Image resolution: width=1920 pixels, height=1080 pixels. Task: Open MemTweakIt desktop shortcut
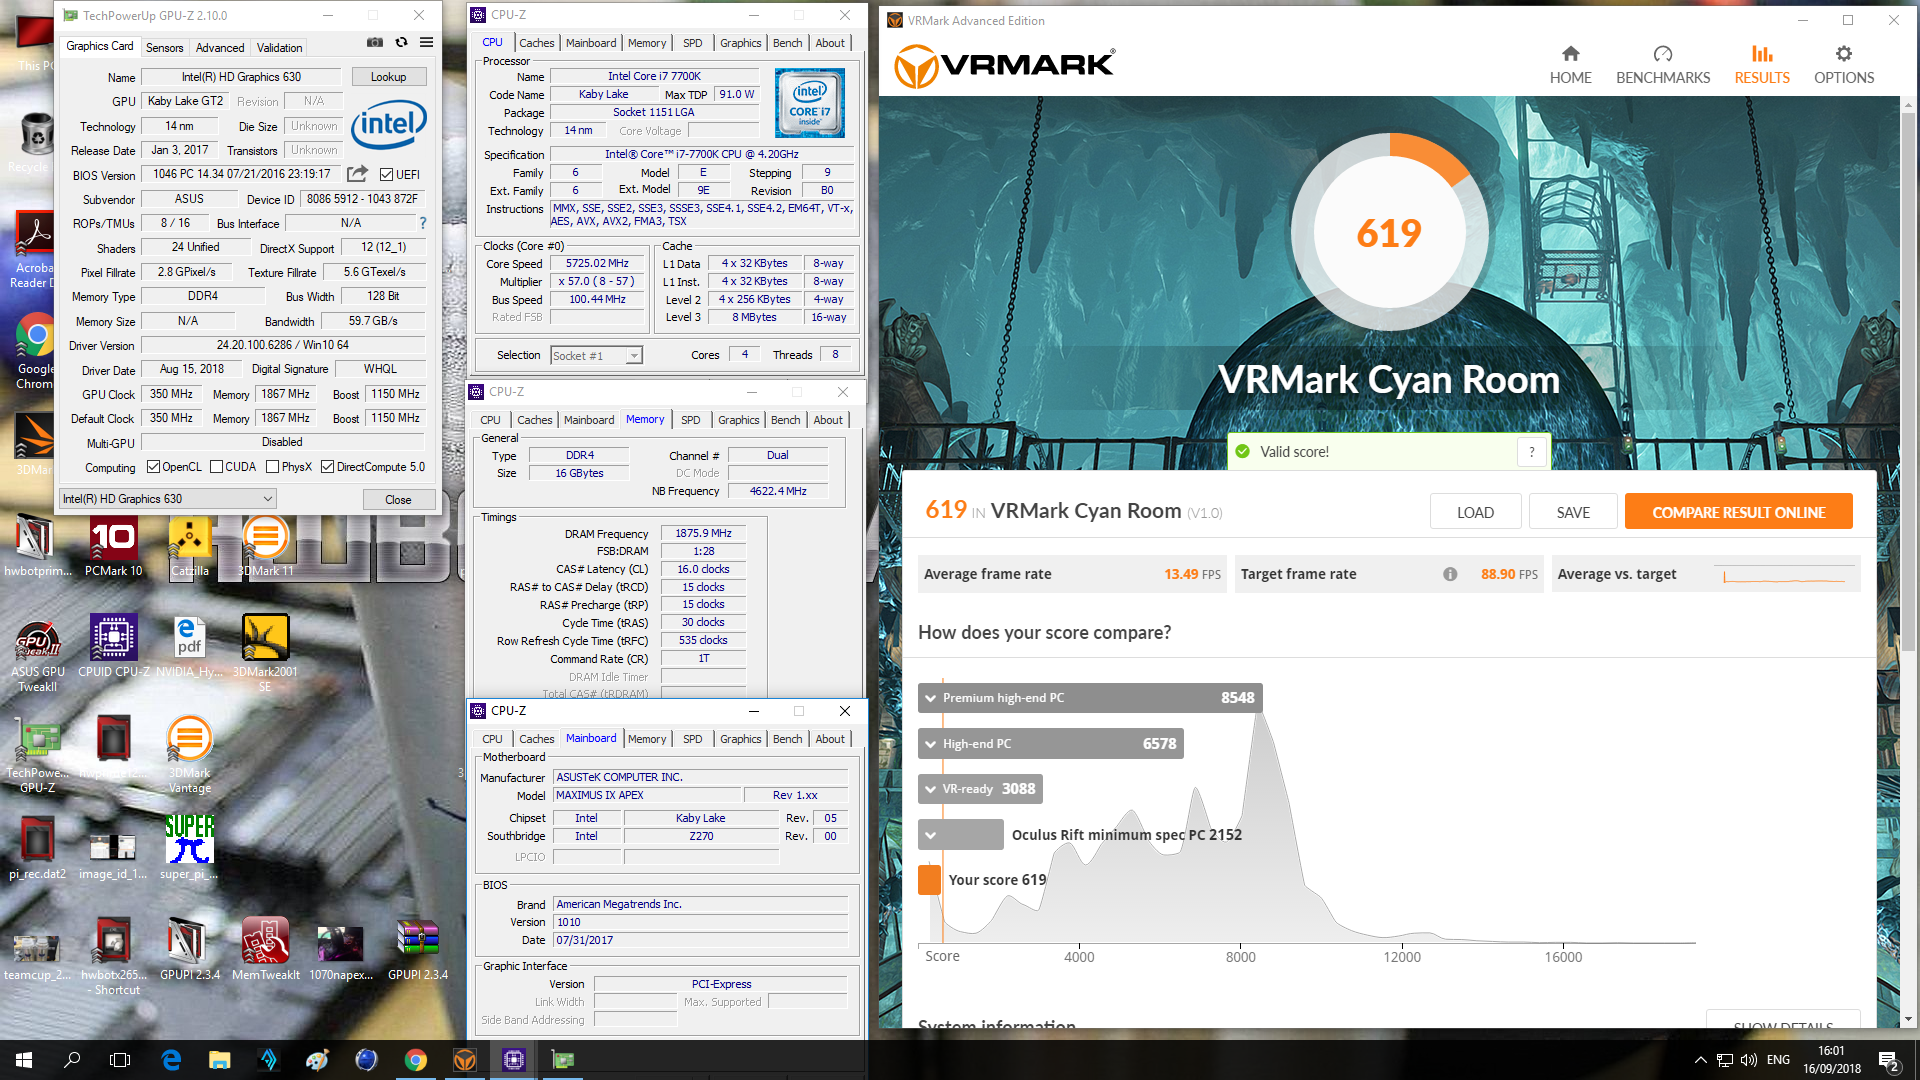265,949
